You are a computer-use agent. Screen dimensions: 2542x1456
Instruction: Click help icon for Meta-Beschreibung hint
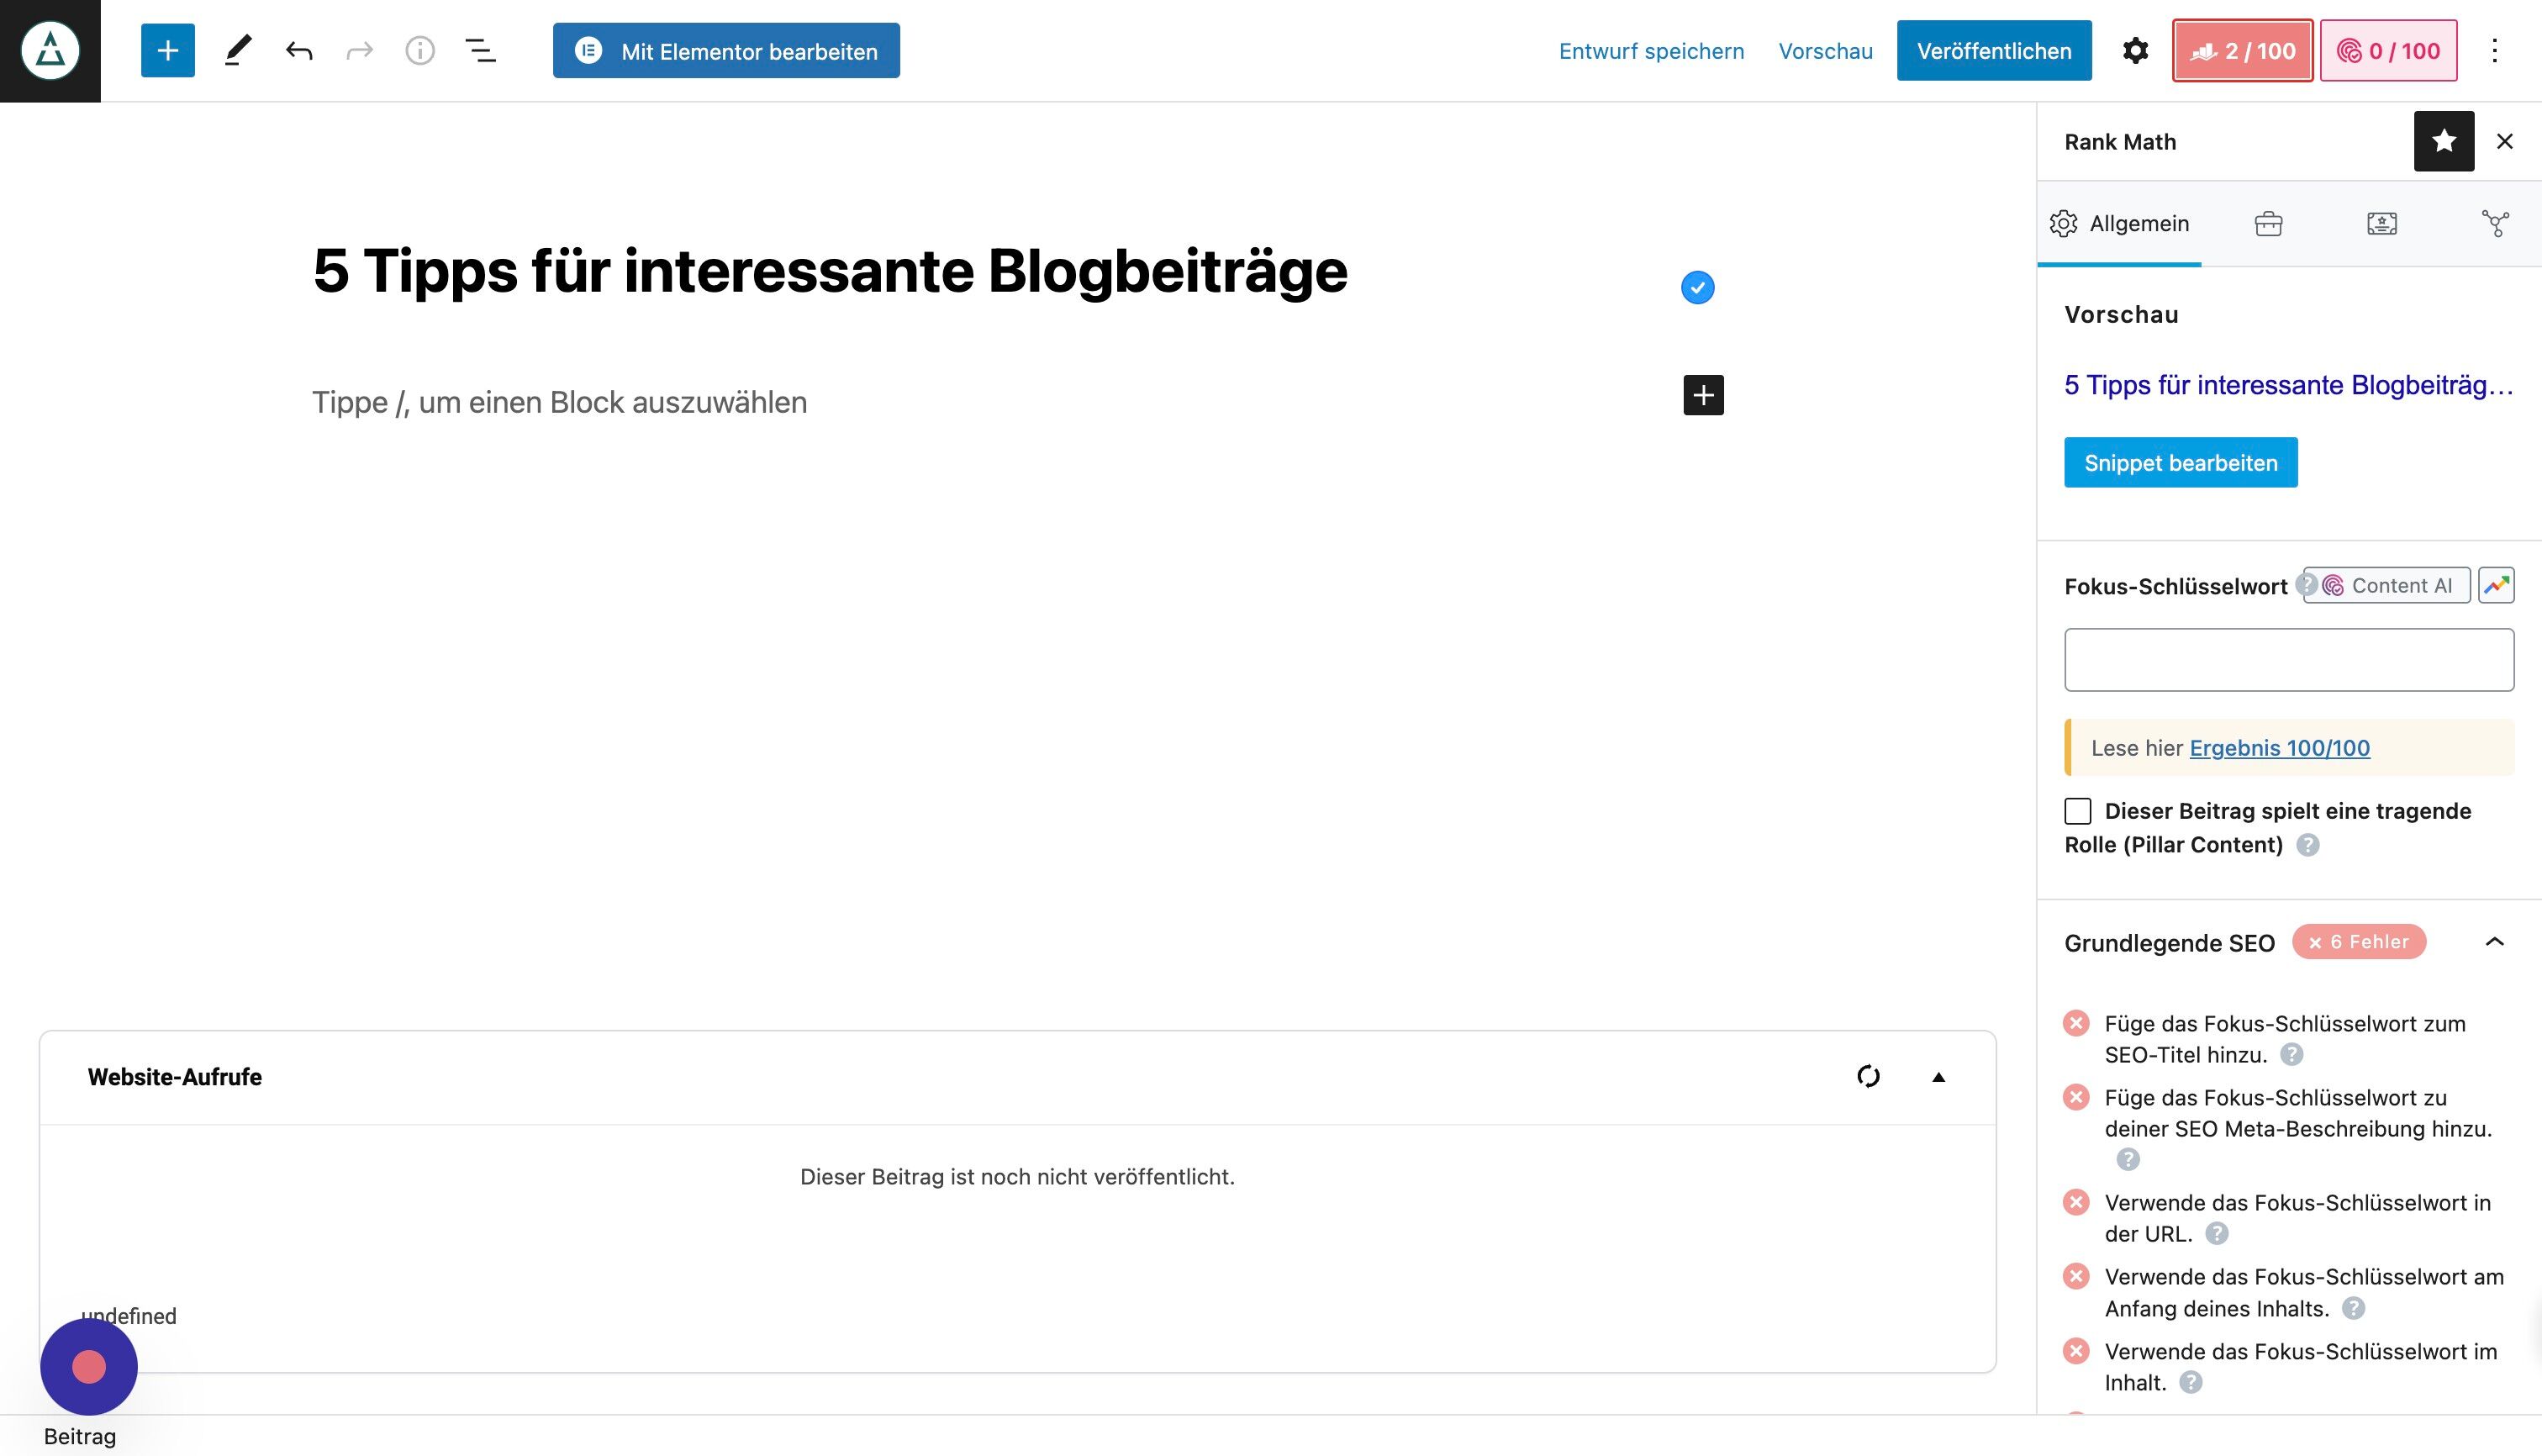2127,1159
